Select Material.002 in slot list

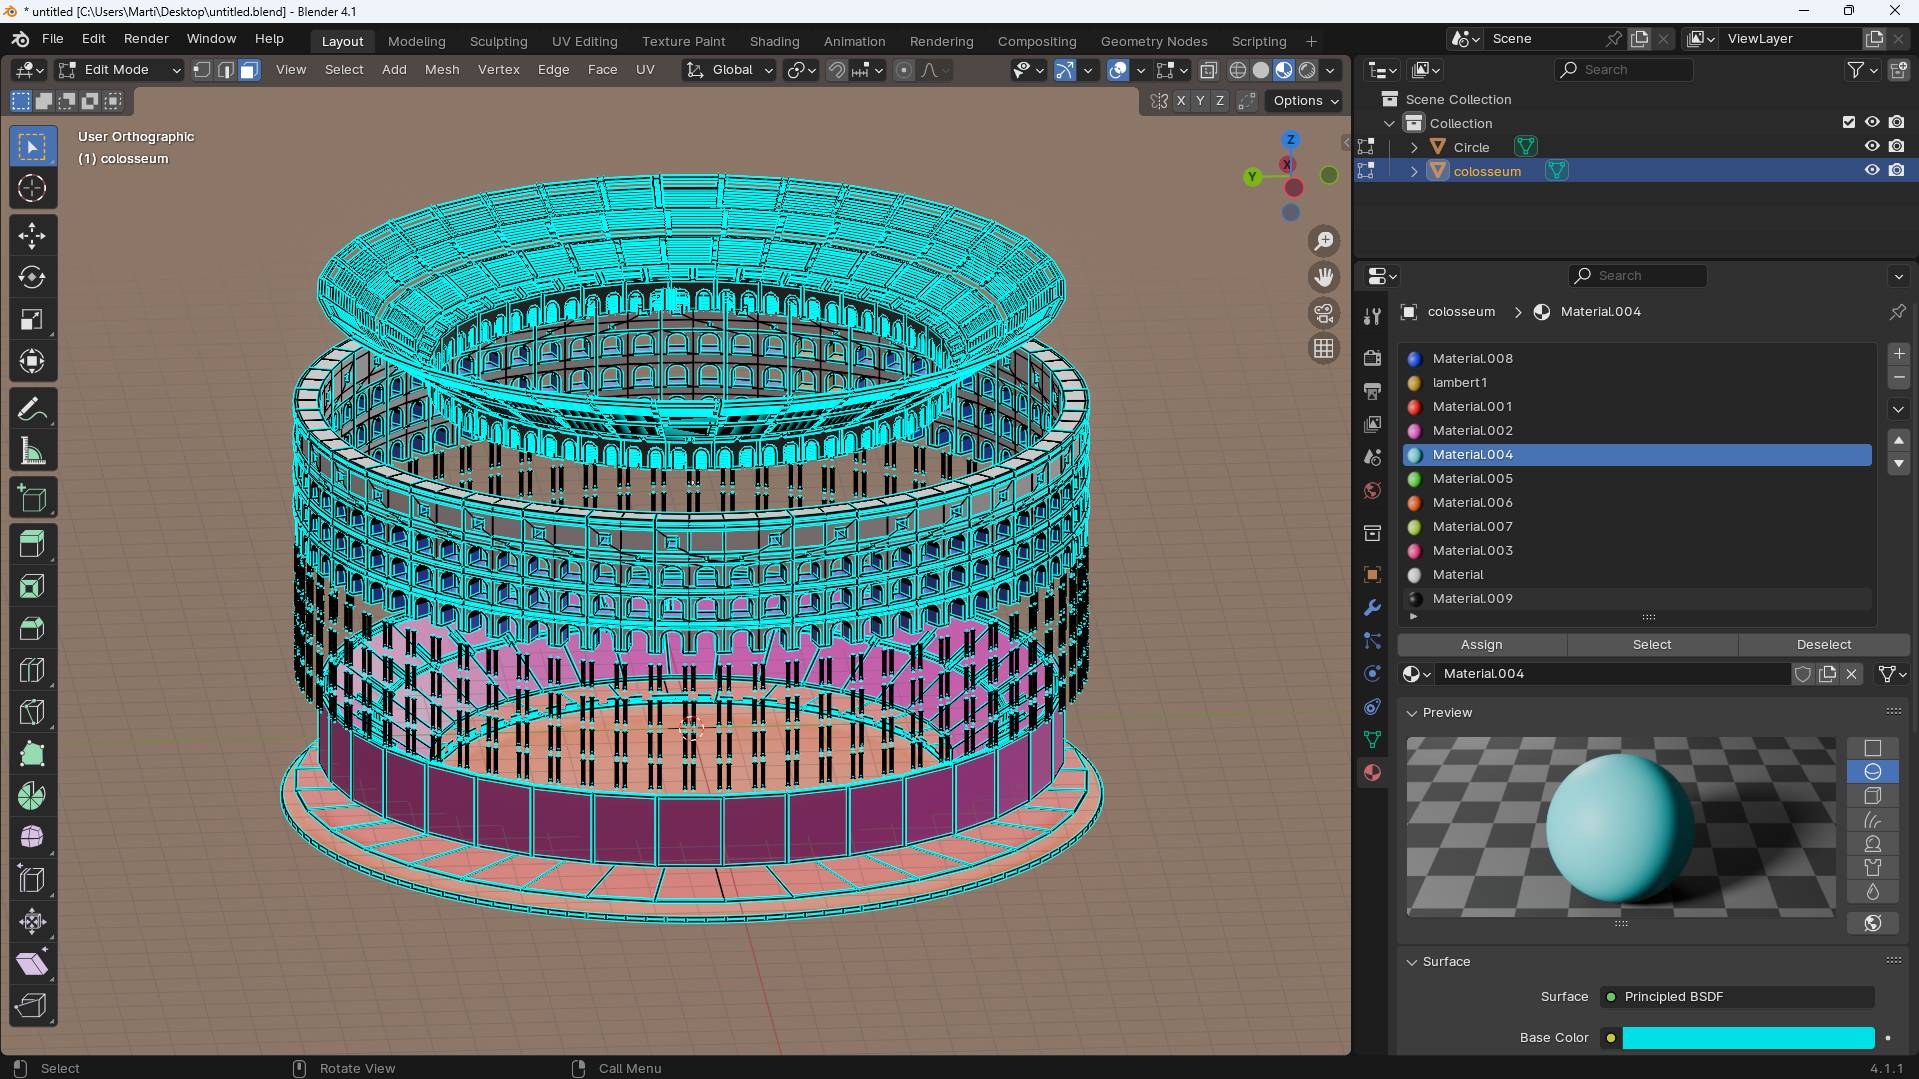click(x=1637, y=431)
